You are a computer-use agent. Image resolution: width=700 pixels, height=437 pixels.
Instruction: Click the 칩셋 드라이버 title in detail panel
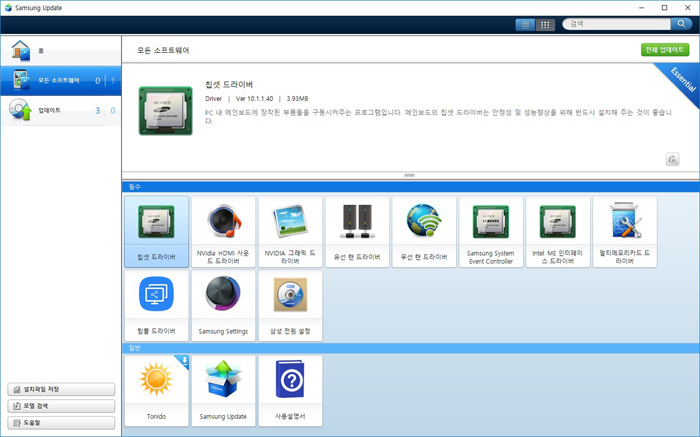(x=229, y=84)
